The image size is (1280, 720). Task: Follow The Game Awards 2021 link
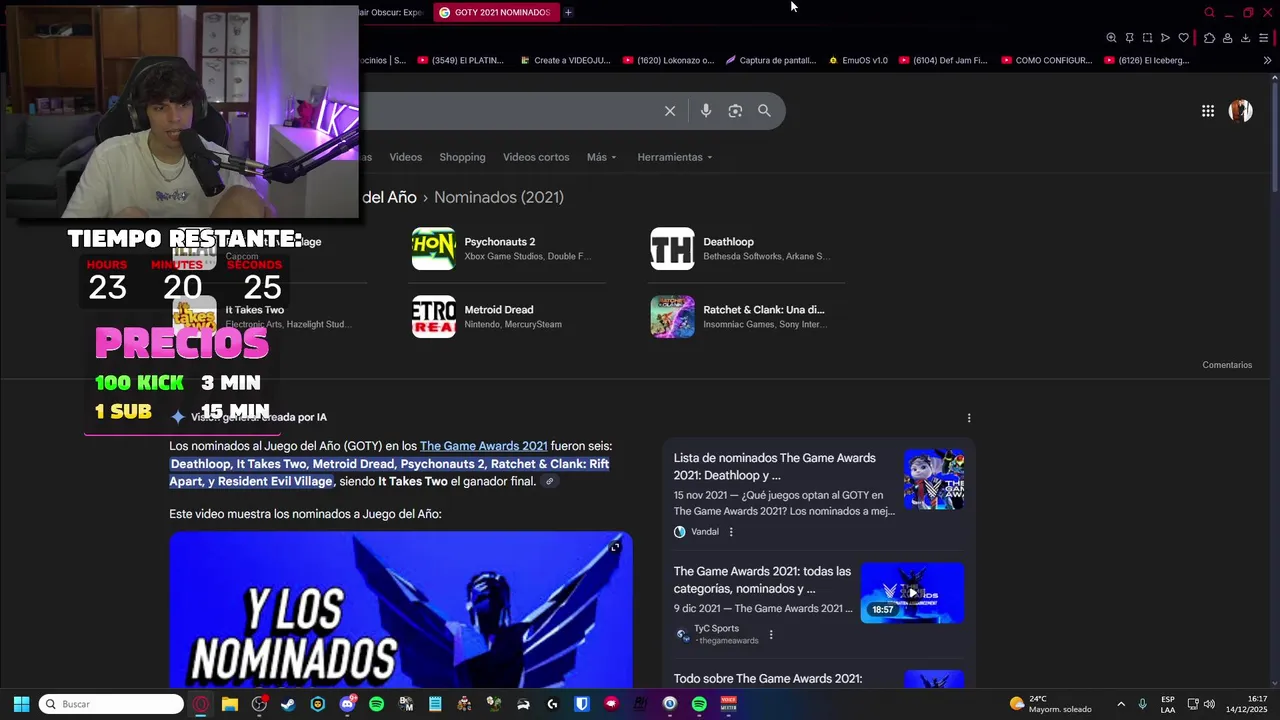click(x=483, y=446)
